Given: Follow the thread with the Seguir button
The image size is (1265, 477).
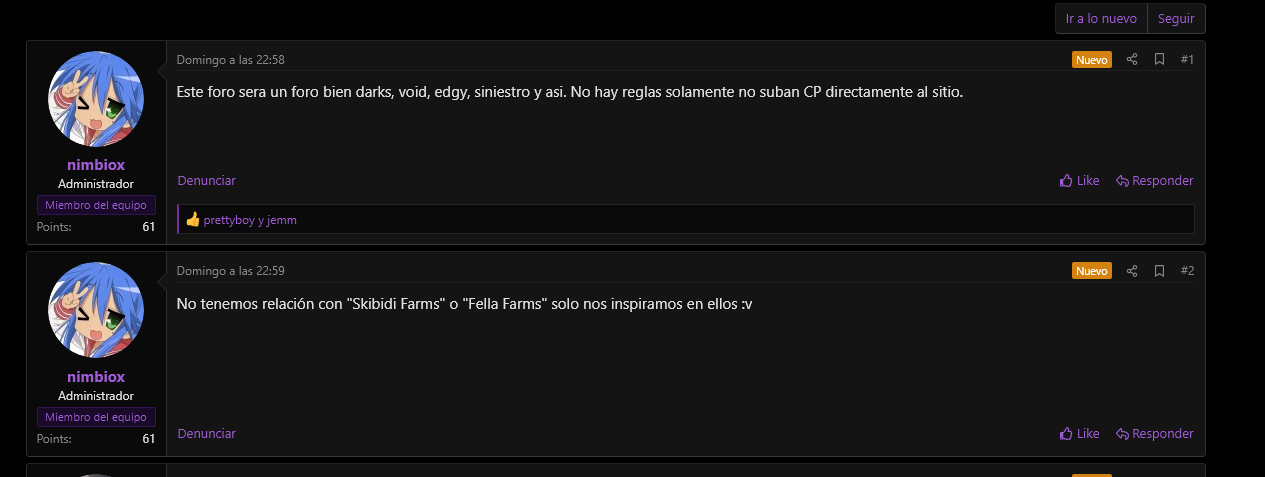Looking at the screenshot, I should click(1176, 19).
